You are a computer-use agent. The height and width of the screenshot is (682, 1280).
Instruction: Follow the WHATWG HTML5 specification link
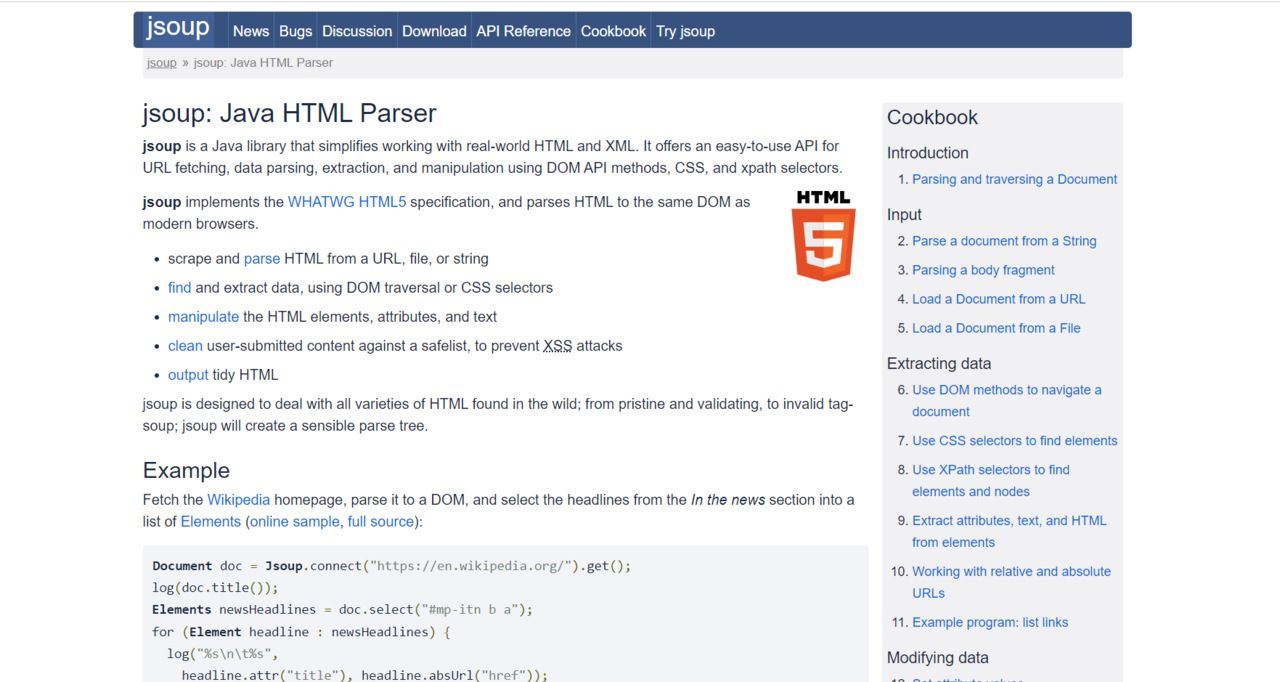[x=347, y=202]
